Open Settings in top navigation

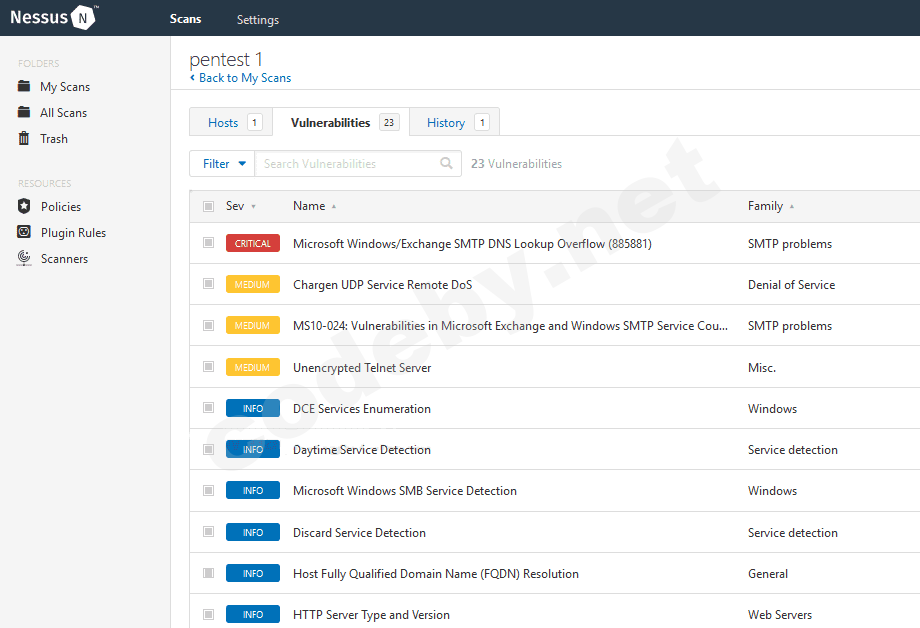tap(258, 20)
